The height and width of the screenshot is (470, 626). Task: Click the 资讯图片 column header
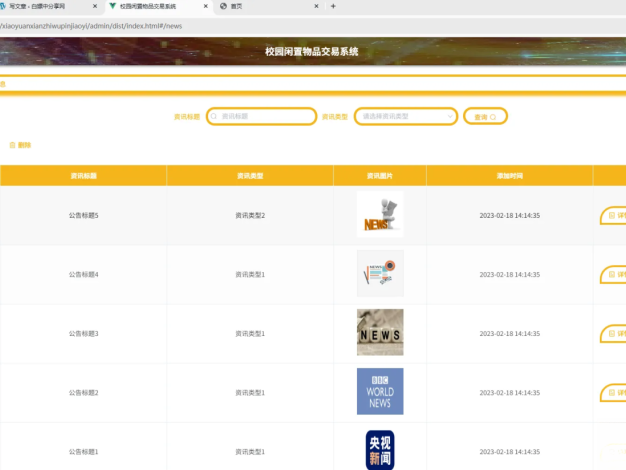coord(380,176)
